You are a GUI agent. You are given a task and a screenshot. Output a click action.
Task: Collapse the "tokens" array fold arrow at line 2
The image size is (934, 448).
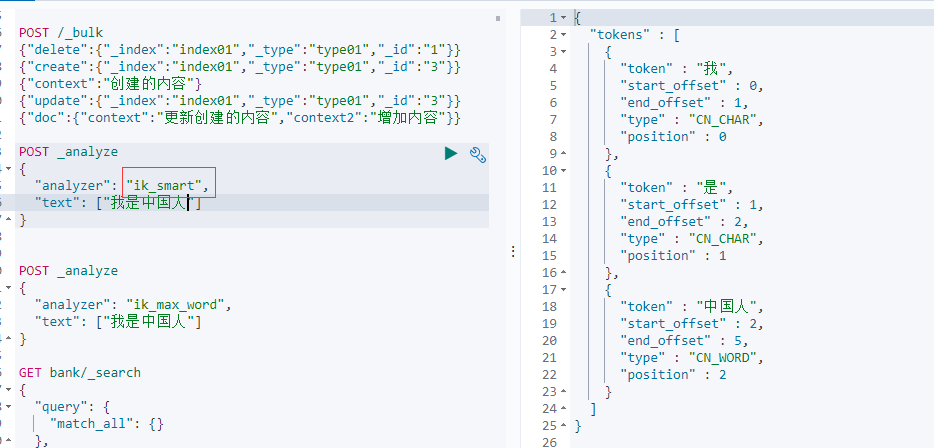click(x=563, y=35)
